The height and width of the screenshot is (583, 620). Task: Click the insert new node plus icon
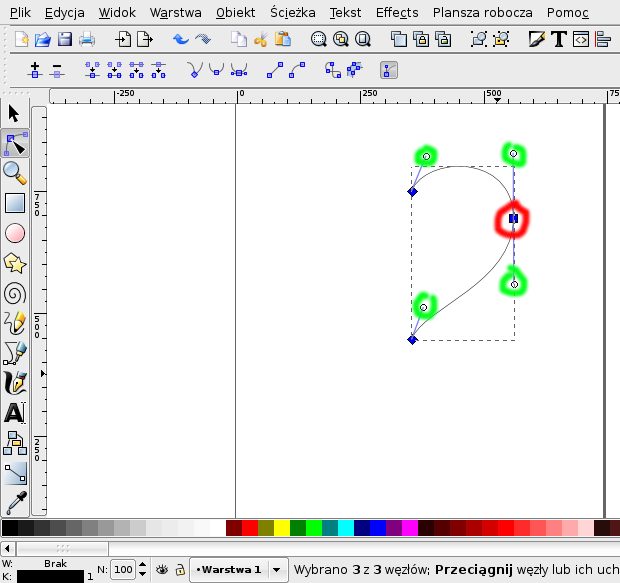pyautogui.click(x=35, y=71)
